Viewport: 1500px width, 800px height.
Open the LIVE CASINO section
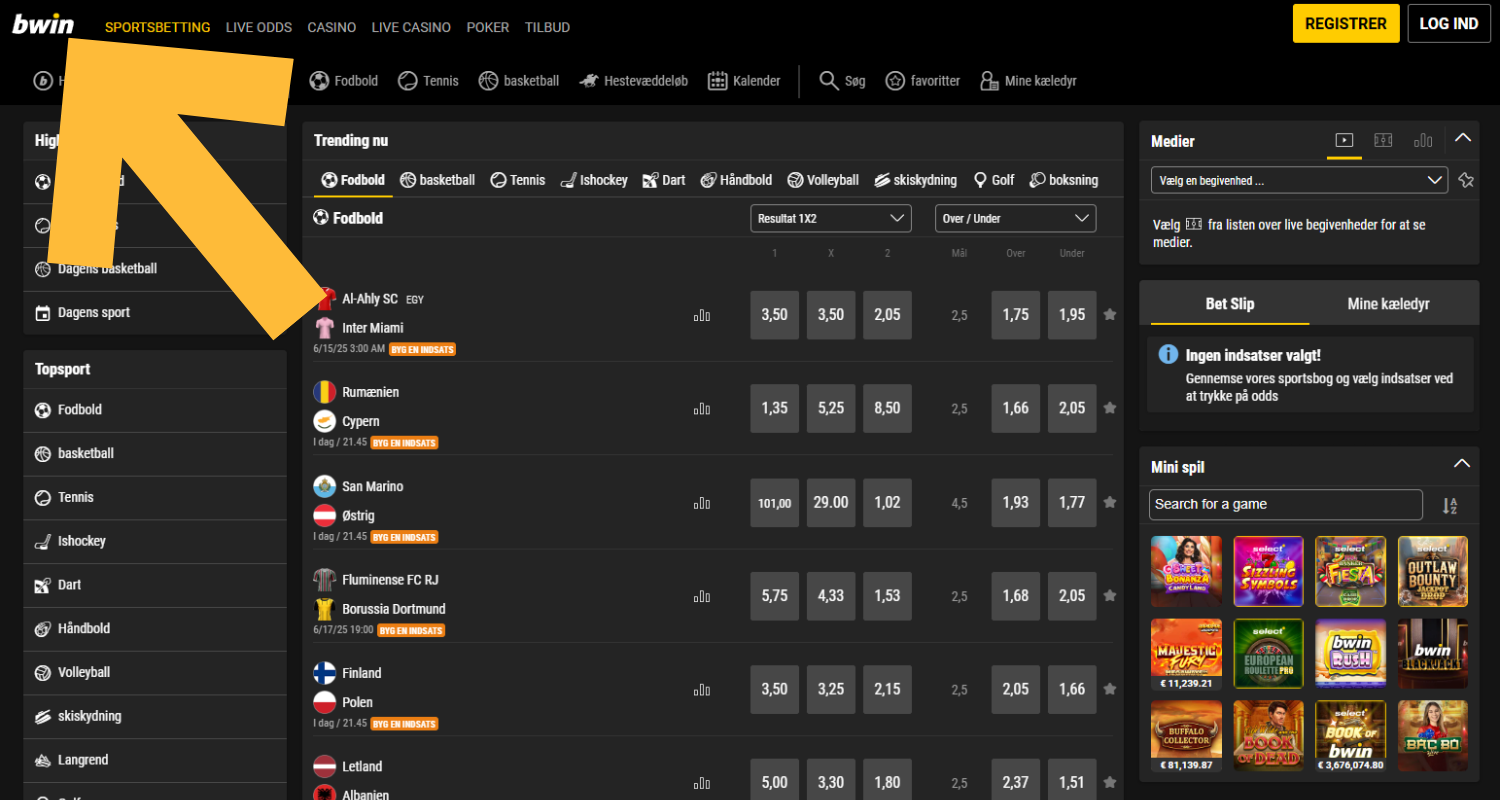[411, 27]
